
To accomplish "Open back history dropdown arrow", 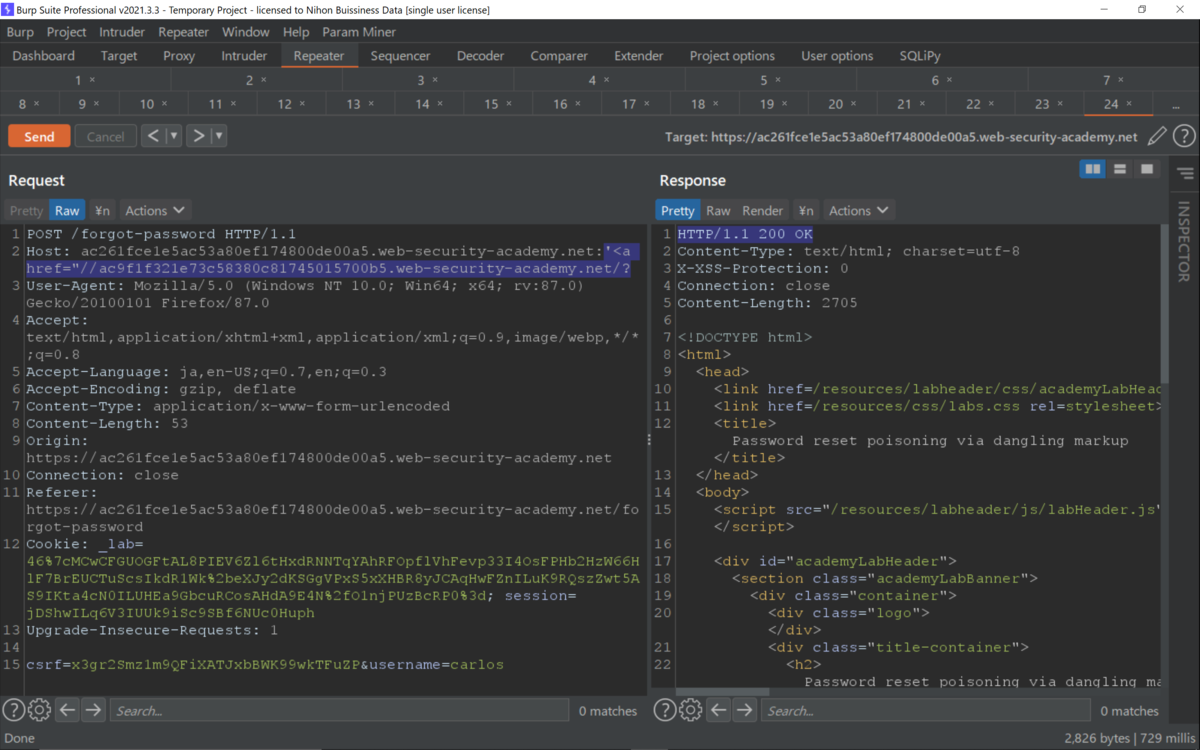I will pyautogui.click(x=174, y=136).
